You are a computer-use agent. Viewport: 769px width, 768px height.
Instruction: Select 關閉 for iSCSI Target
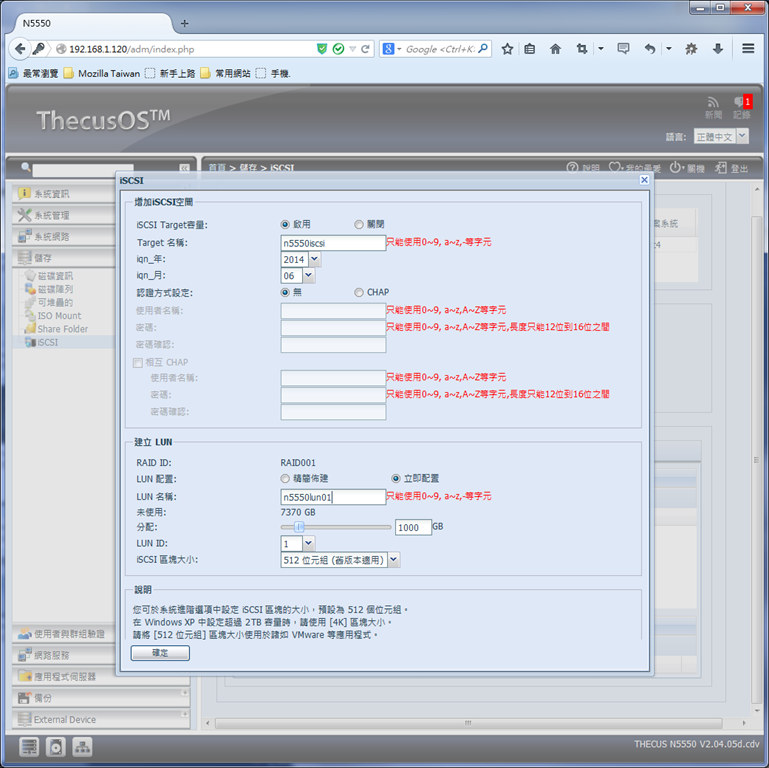(359, 225)
